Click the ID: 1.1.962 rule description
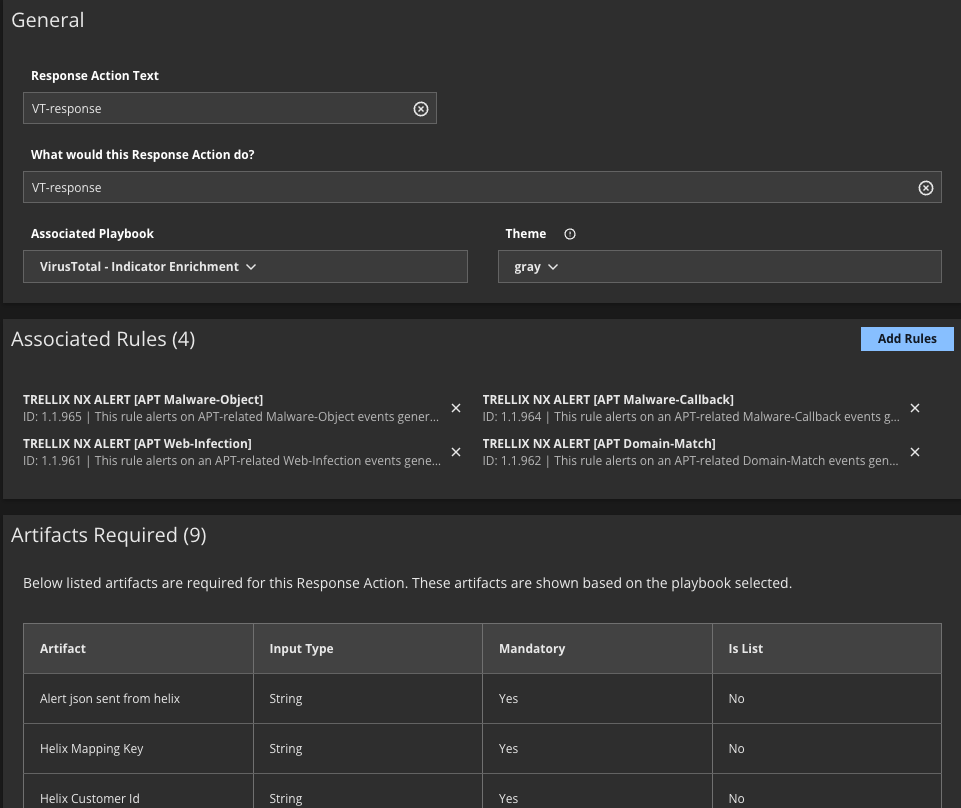 691,461
